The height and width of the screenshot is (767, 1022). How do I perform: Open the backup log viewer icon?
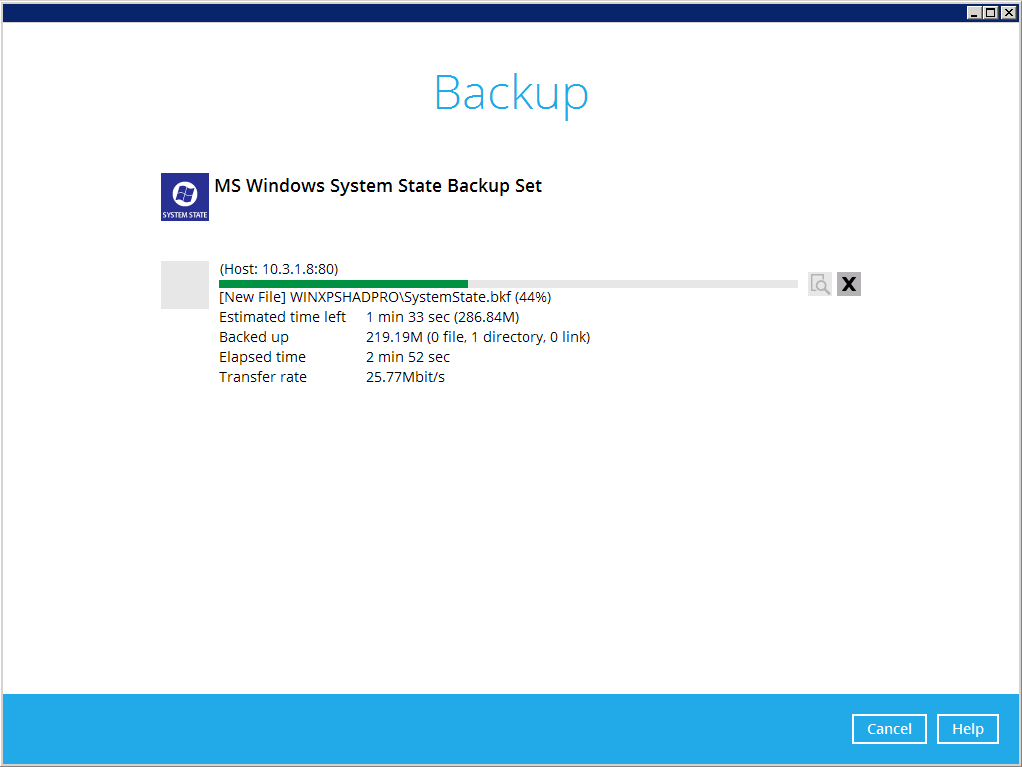[820, 284]
